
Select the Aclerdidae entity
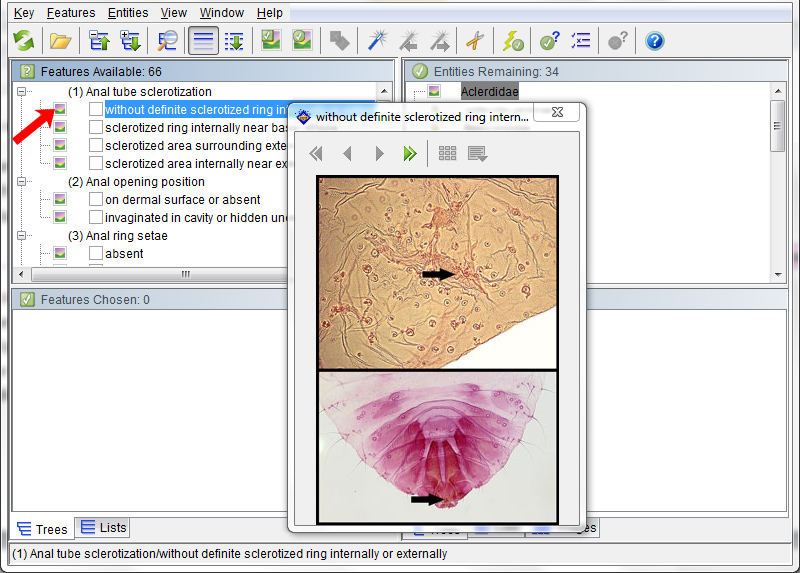(x=489, y=92)
